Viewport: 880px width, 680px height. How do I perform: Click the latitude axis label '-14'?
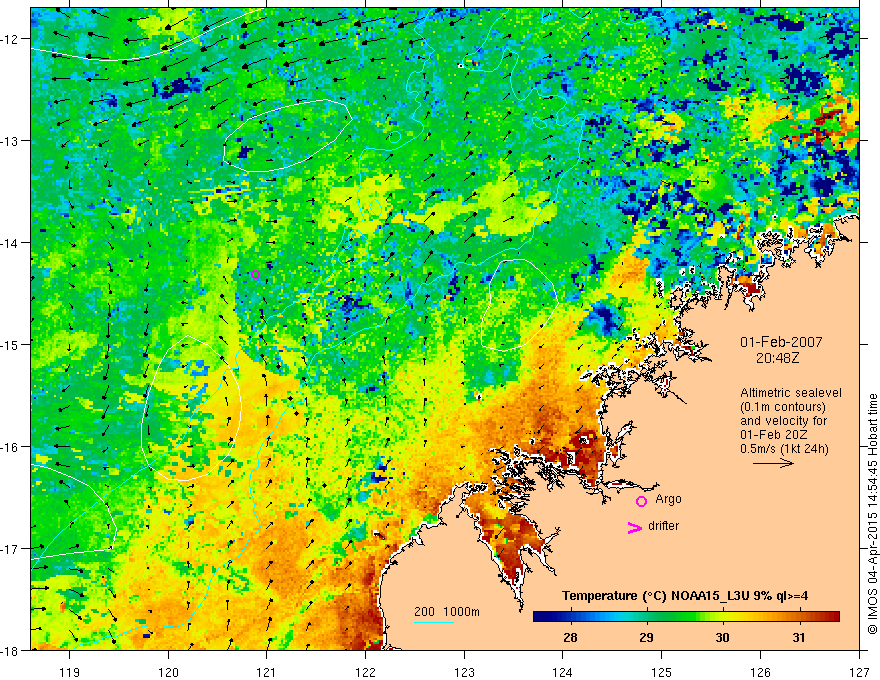point(11,243)
